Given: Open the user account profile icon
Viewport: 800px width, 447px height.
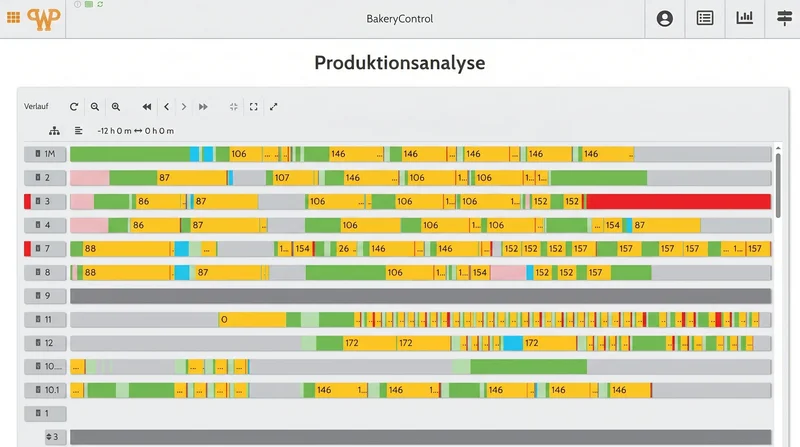Looking at the screenshot, I should pos(664,19).
